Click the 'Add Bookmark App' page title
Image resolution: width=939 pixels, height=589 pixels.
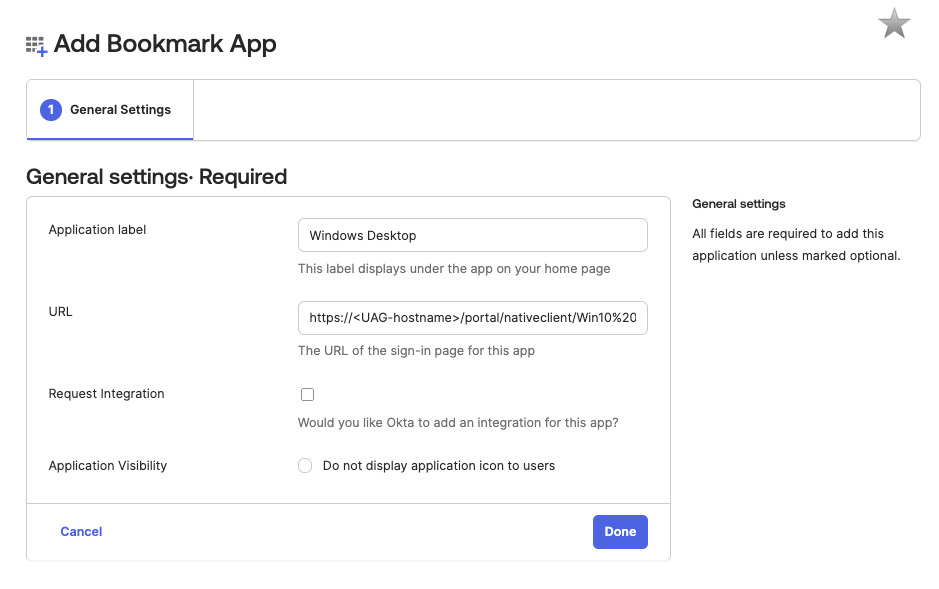click(165, 44)
